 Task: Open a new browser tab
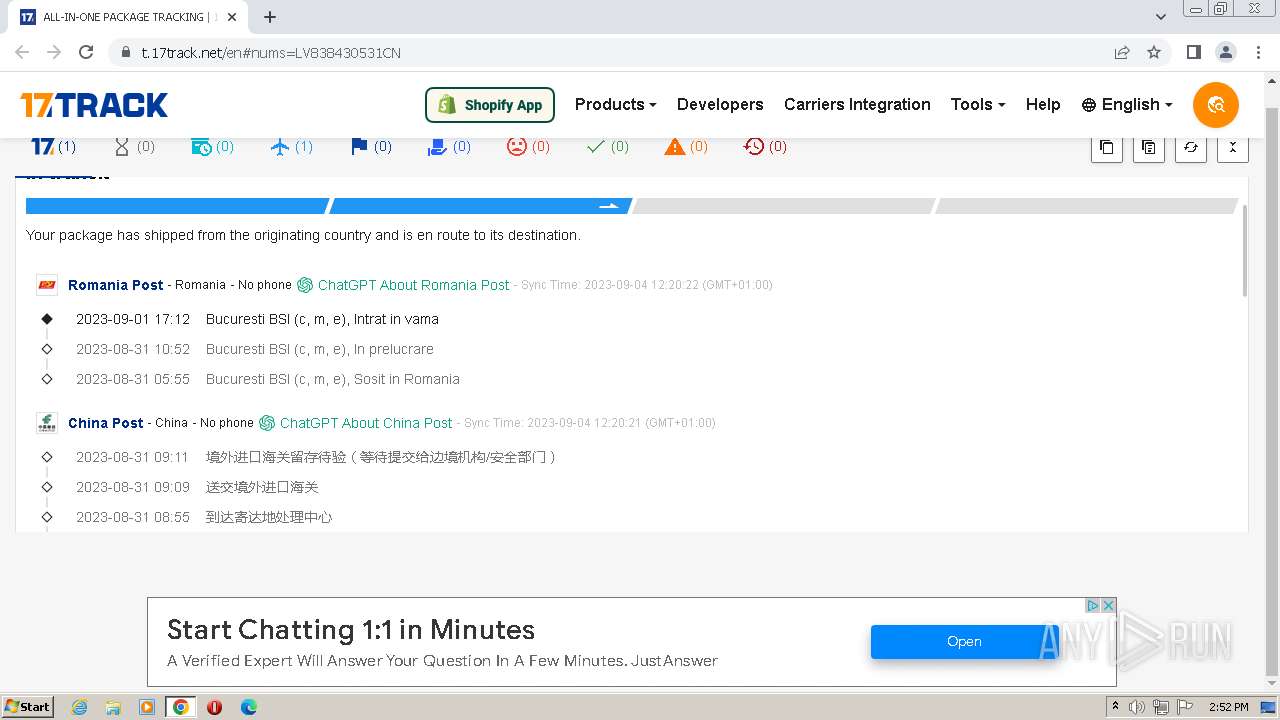point(270,17)
